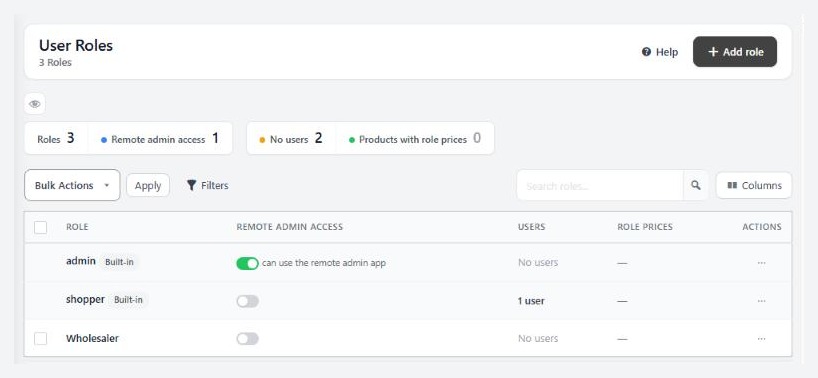Open the admin role name

coord(81,261)
